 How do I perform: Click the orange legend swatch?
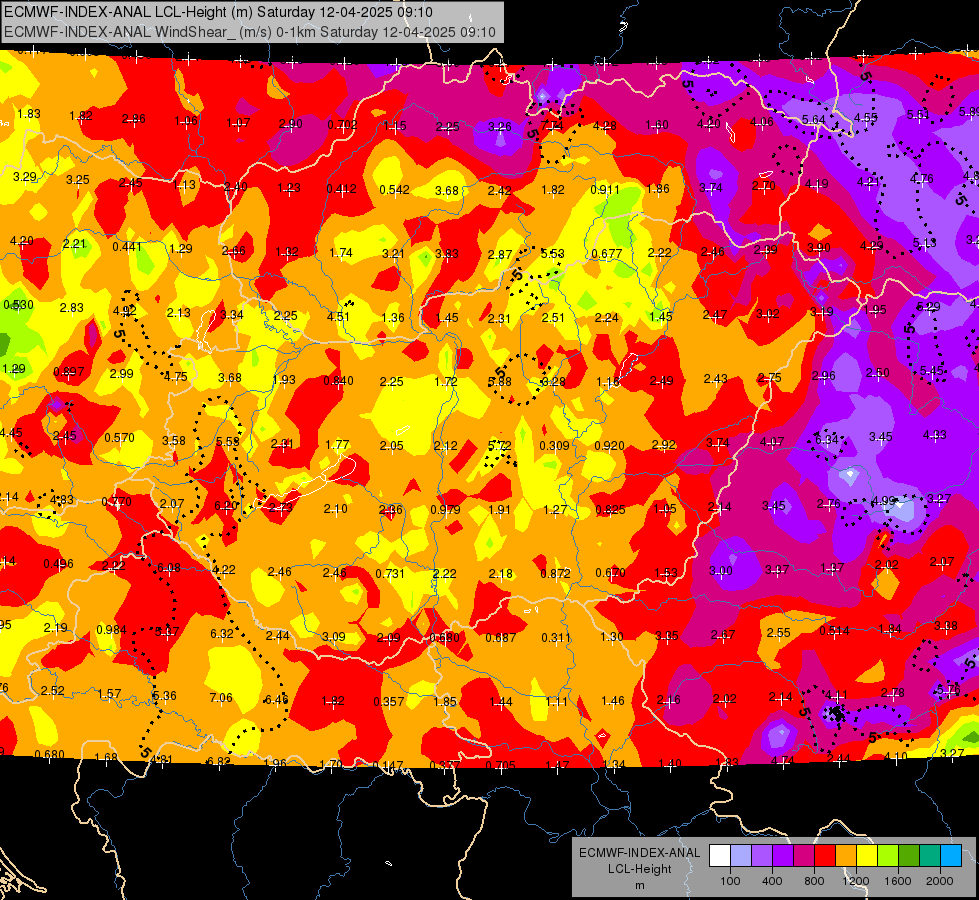(x=846, y=856)
